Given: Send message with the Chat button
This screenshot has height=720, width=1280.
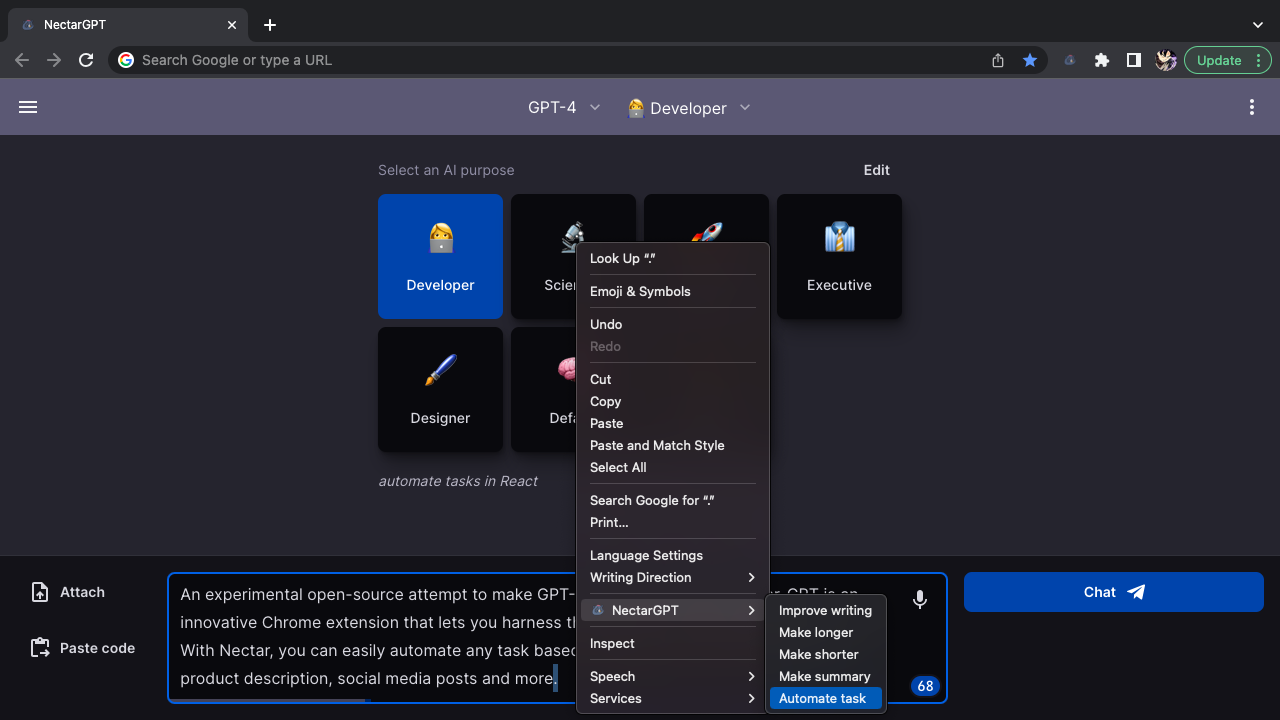Looking at the screenshot, I should (1114, 592).
